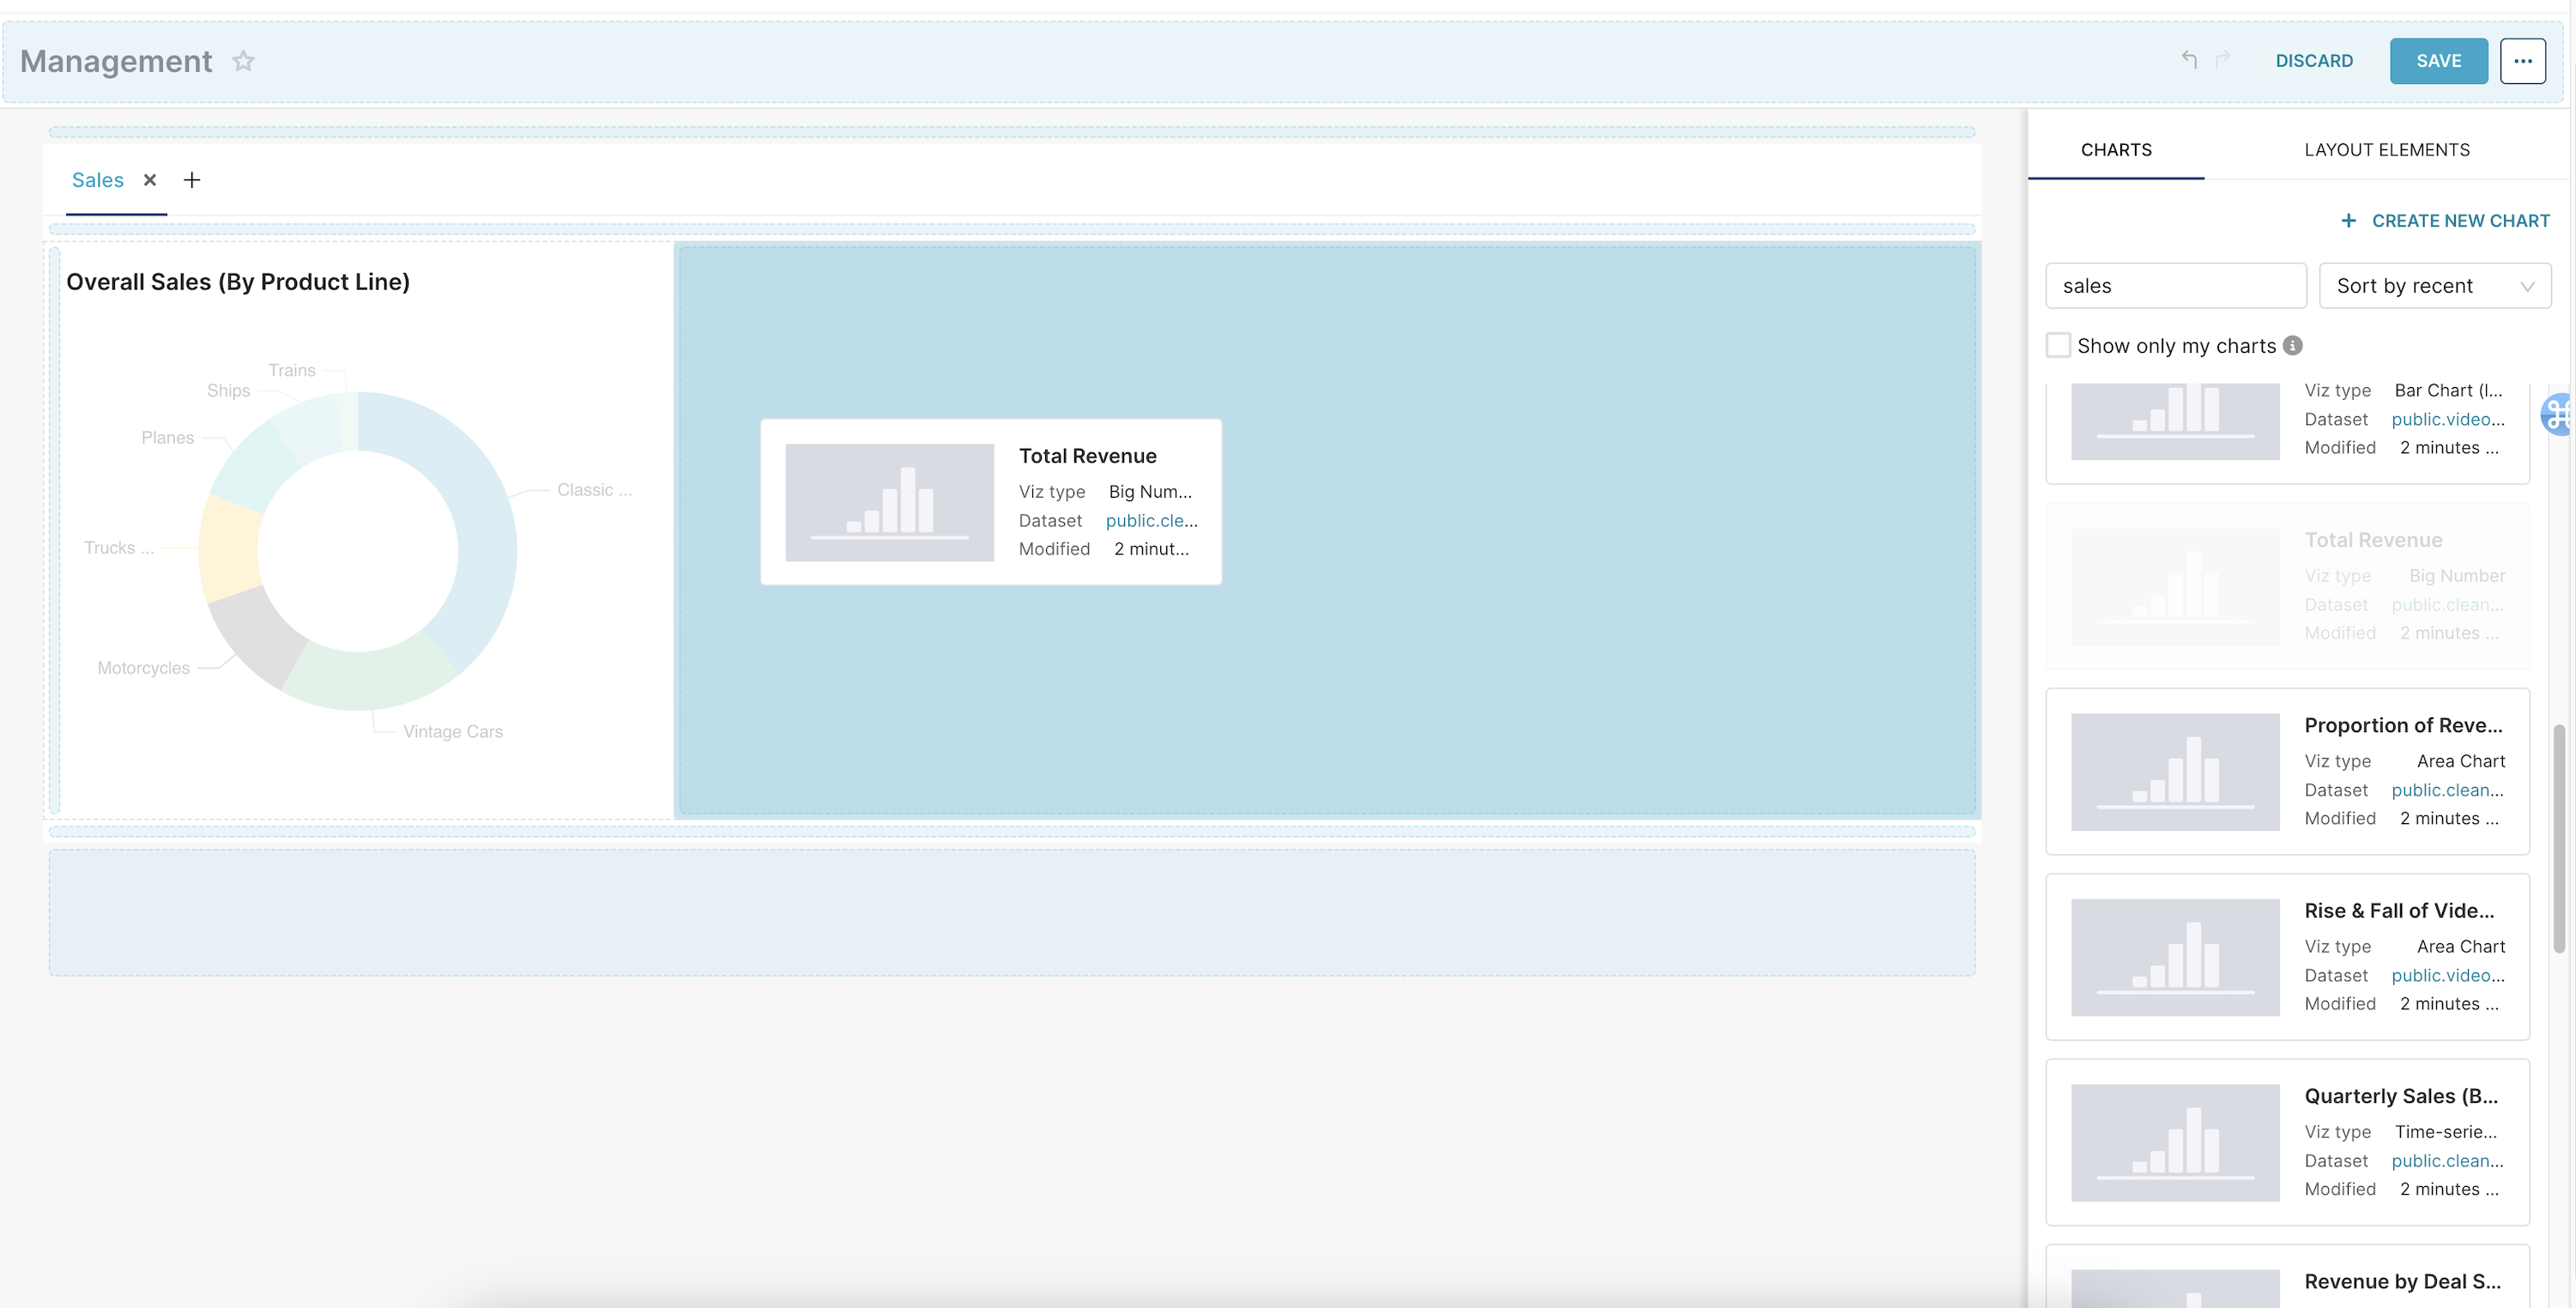2576x1308 pixels.
Task: Select the Sales dashboard tab
Action: point(98,180)
